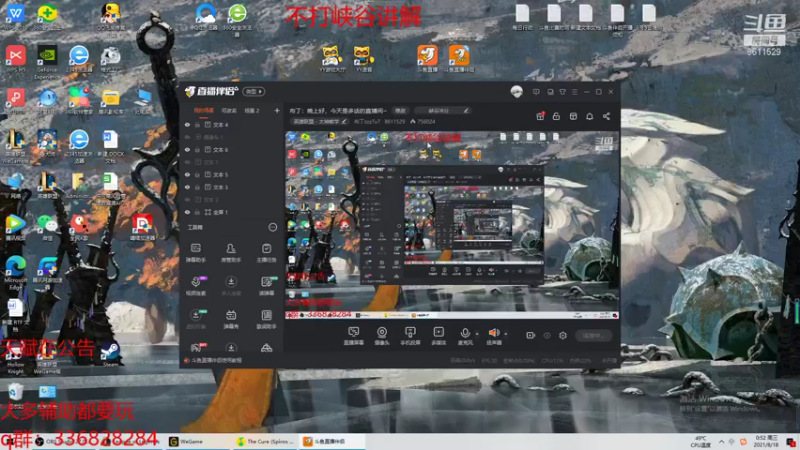Click the unlock padlock icon in header
This screenshot has height=450, width=800.
[556, 116]
